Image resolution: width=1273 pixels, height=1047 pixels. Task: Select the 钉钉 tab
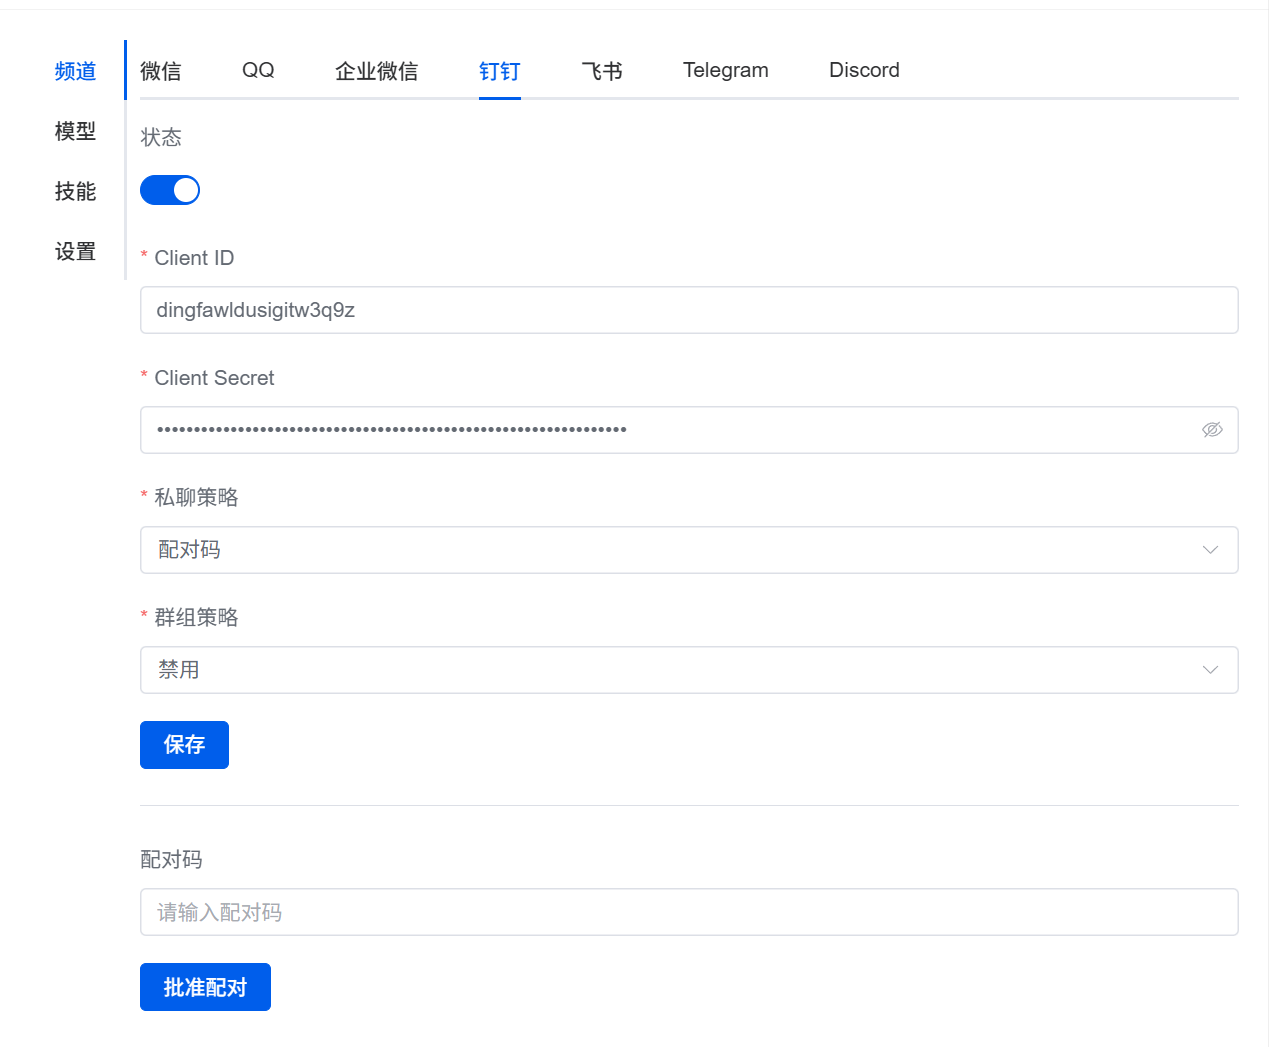[499, 71]
